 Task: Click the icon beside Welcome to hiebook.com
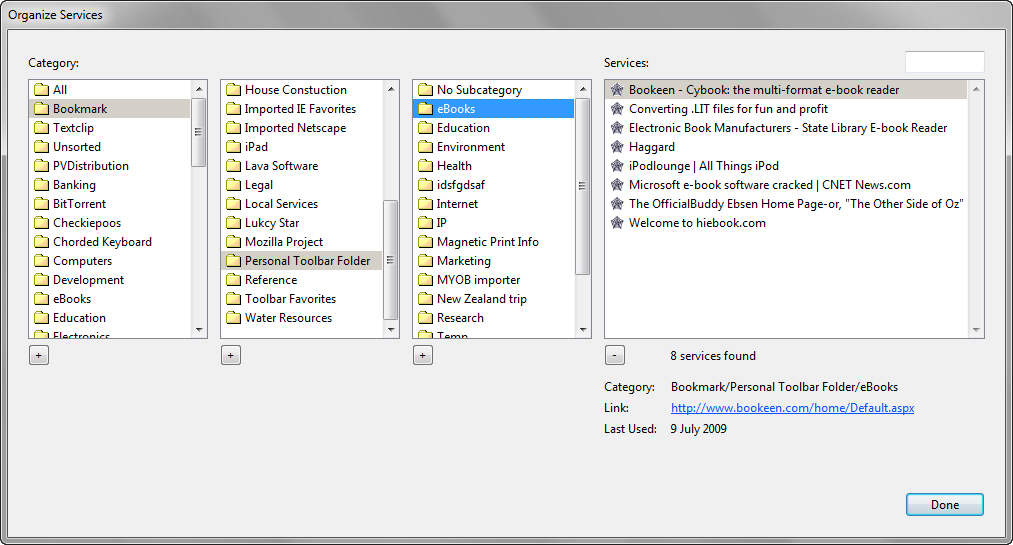[617, 223]
